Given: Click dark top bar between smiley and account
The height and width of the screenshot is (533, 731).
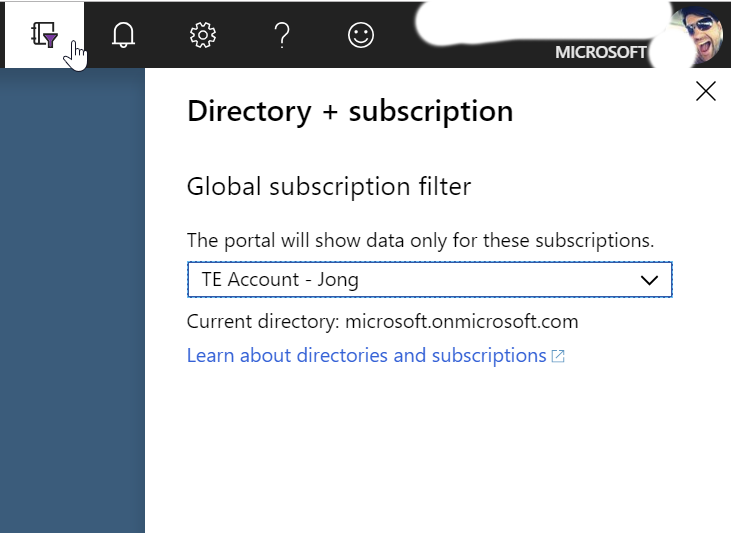Looking at the screenshot, I should (398, 50).
